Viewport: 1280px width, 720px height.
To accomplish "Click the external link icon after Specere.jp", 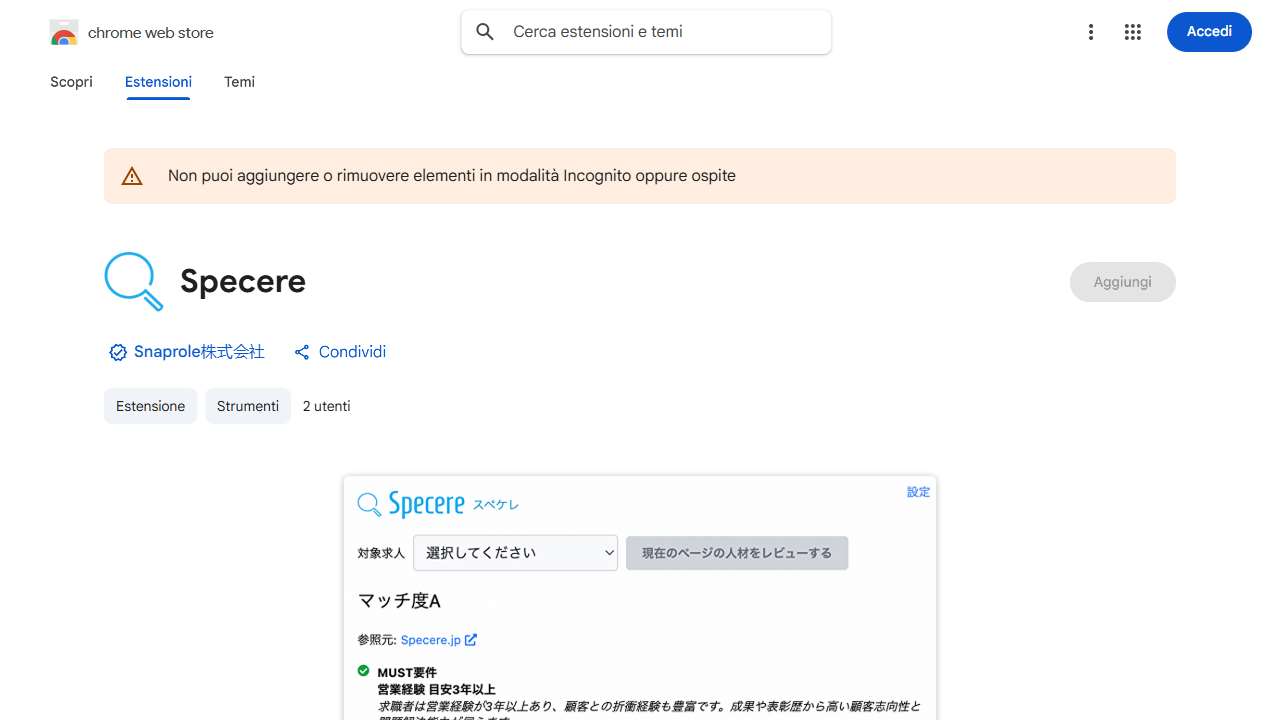I will coord(471,640).
